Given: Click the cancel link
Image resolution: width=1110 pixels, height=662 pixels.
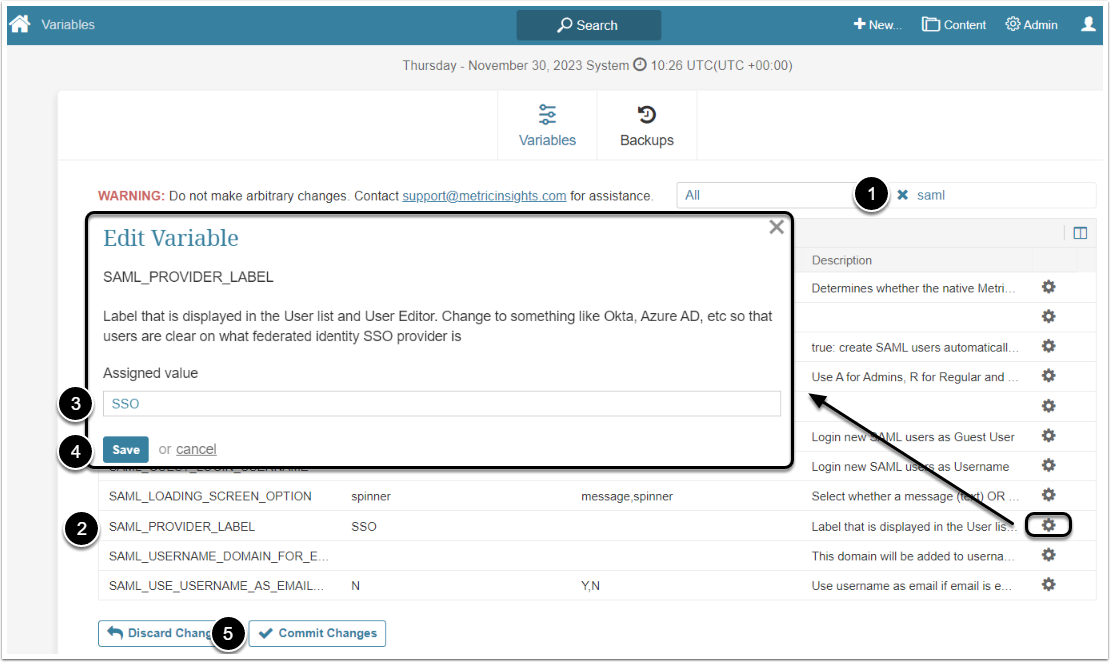Looking at the screenshot, I should pos(196,449).
